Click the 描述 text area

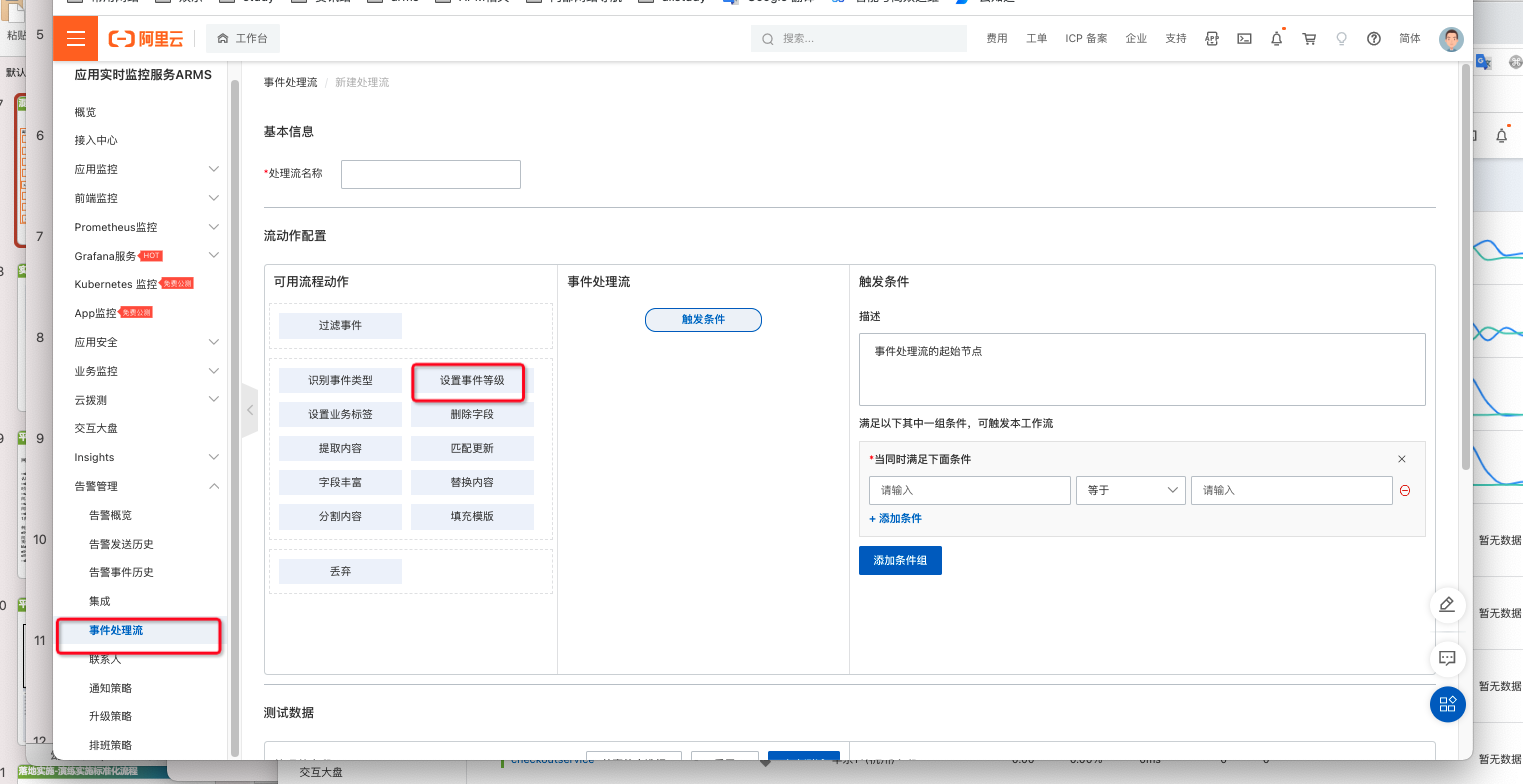pos(1142,369)
